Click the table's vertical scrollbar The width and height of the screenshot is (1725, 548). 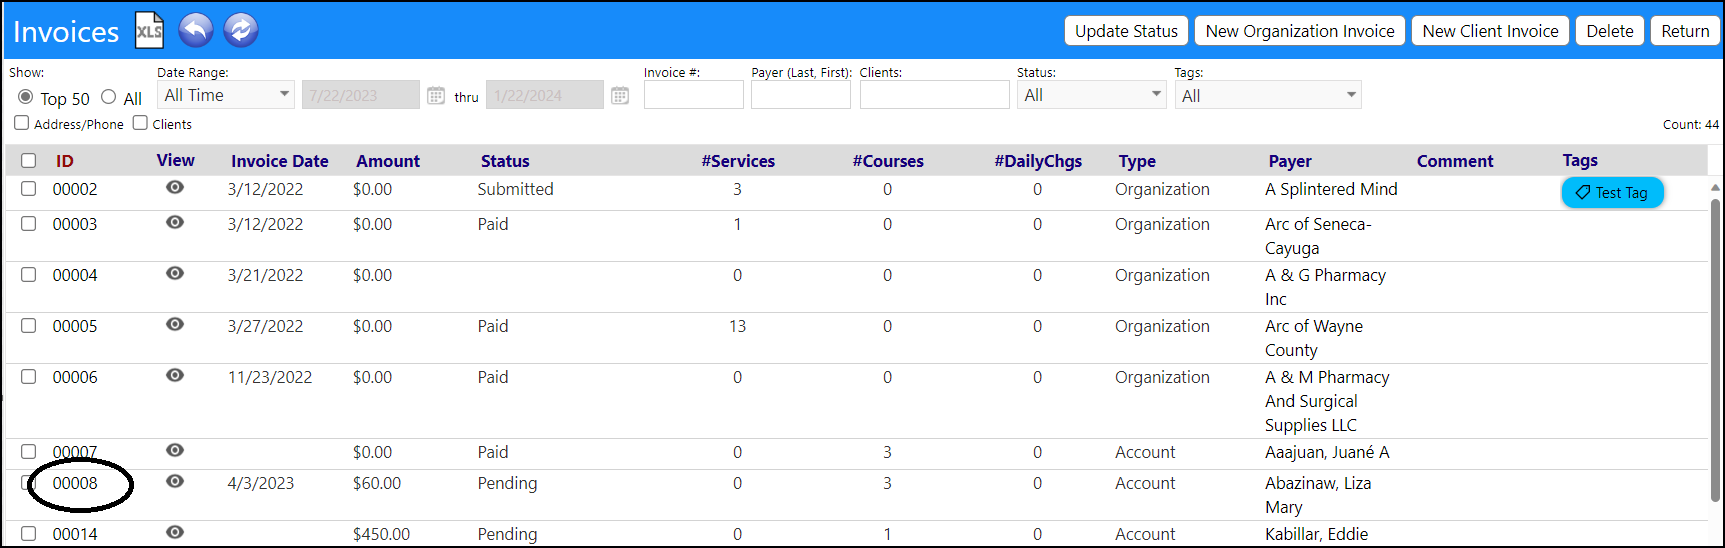tap(1715, 350)
